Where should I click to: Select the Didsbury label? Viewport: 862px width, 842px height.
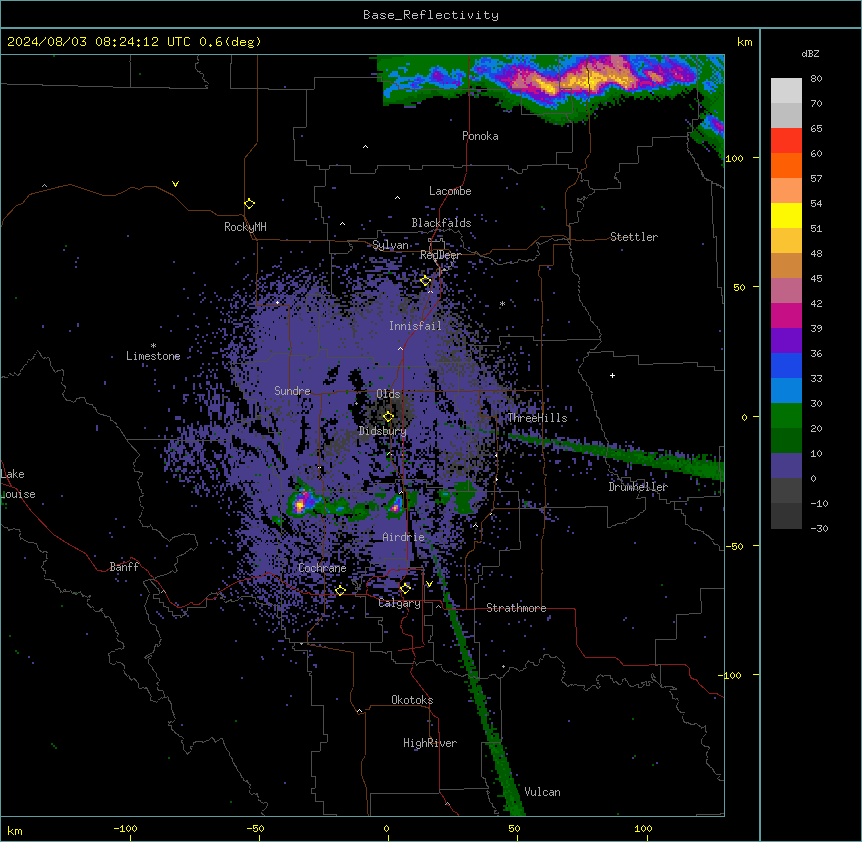click(383, 431)
